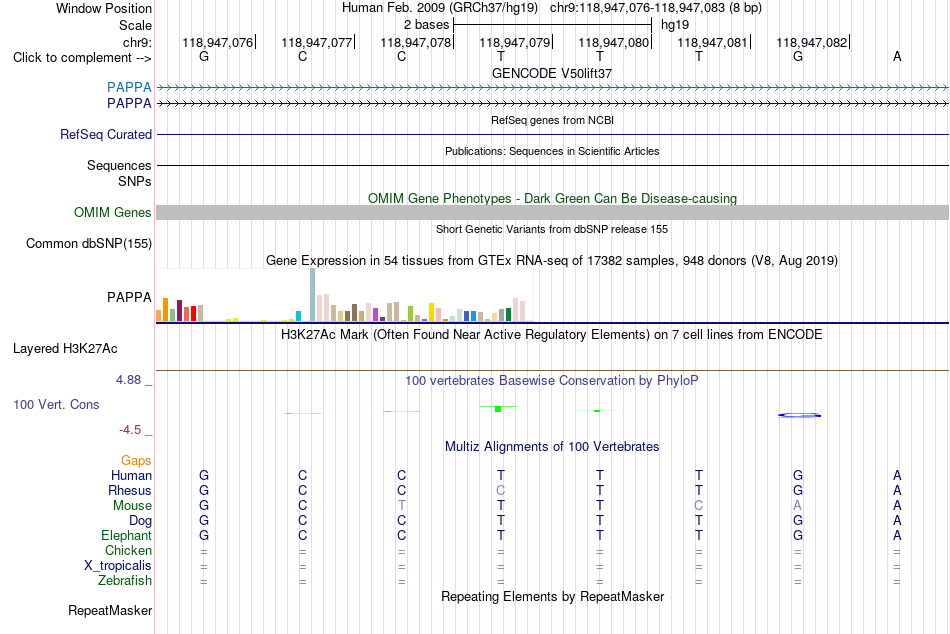Select the X_tropicalis alignment row label
This screenshot has width=950, height=634.
coord(118,566)
